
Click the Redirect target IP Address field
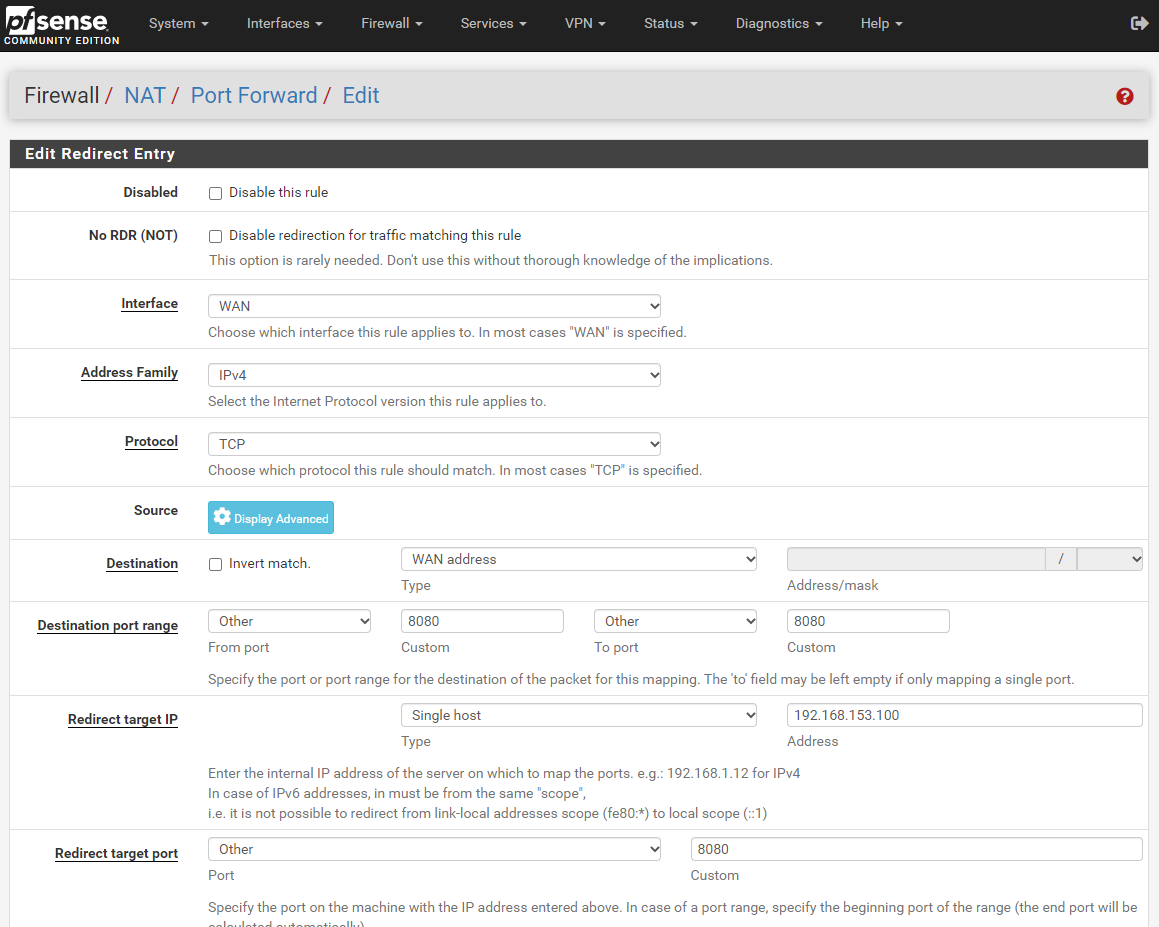[965, 715]
